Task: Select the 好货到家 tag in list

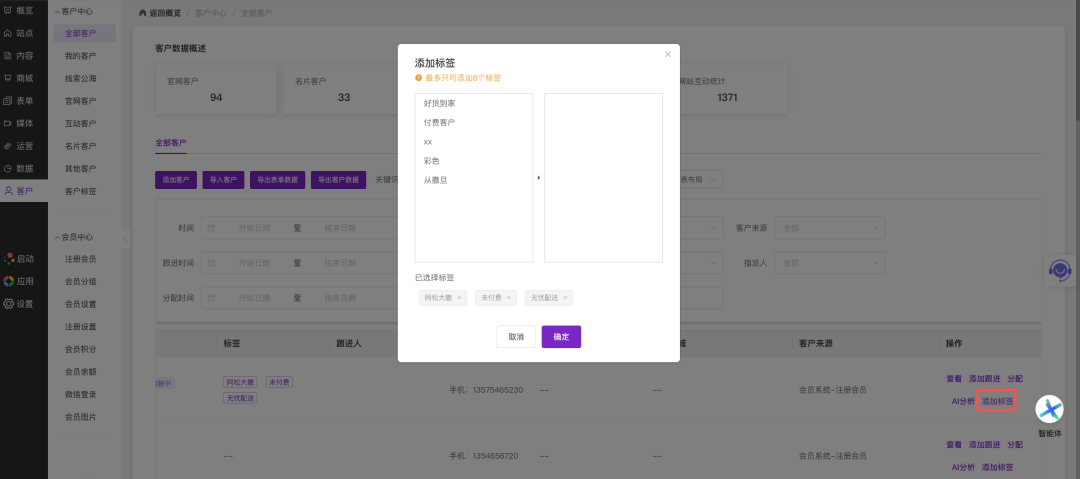Action: 440,103
